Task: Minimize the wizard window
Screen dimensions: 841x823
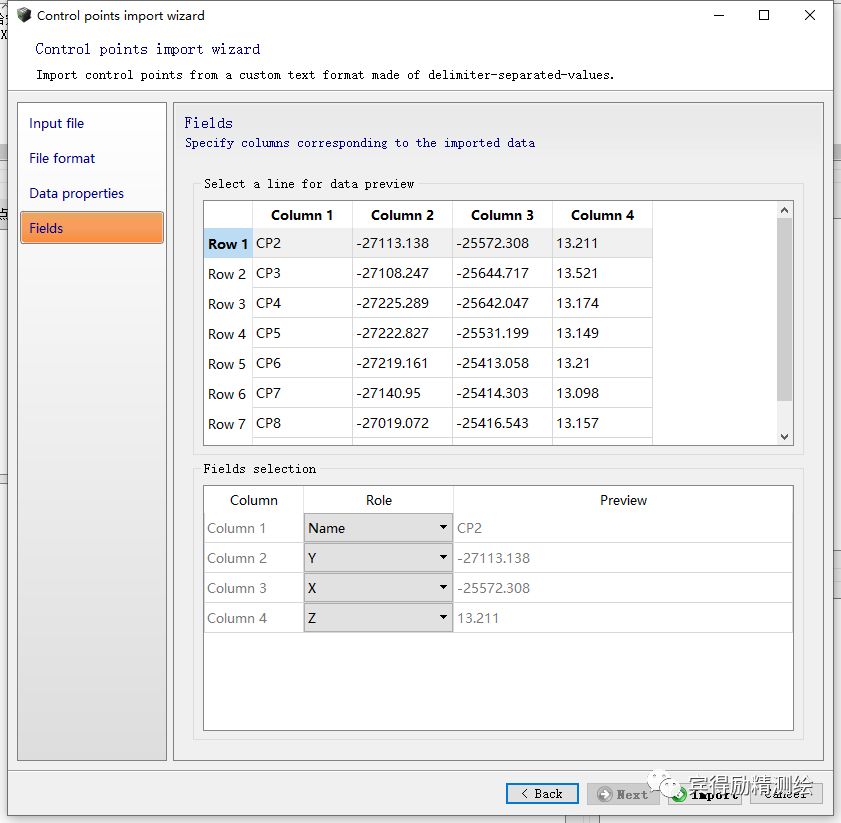Action: [x=719, y=15]
